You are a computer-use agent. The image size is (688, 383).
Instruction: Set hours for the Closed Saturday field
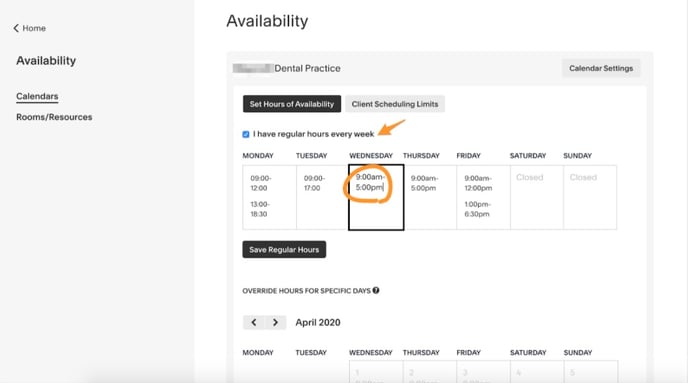(x=537, y=197)
